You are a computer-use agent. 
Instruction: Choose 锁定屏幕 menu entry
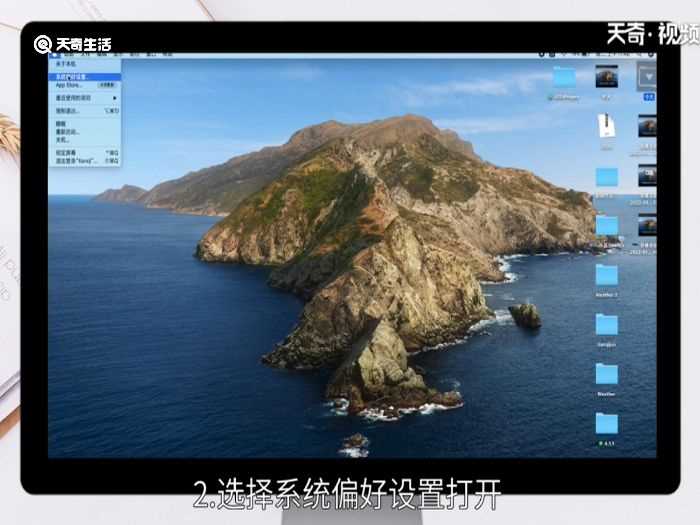pyautogui.click(x=84, y=152)
